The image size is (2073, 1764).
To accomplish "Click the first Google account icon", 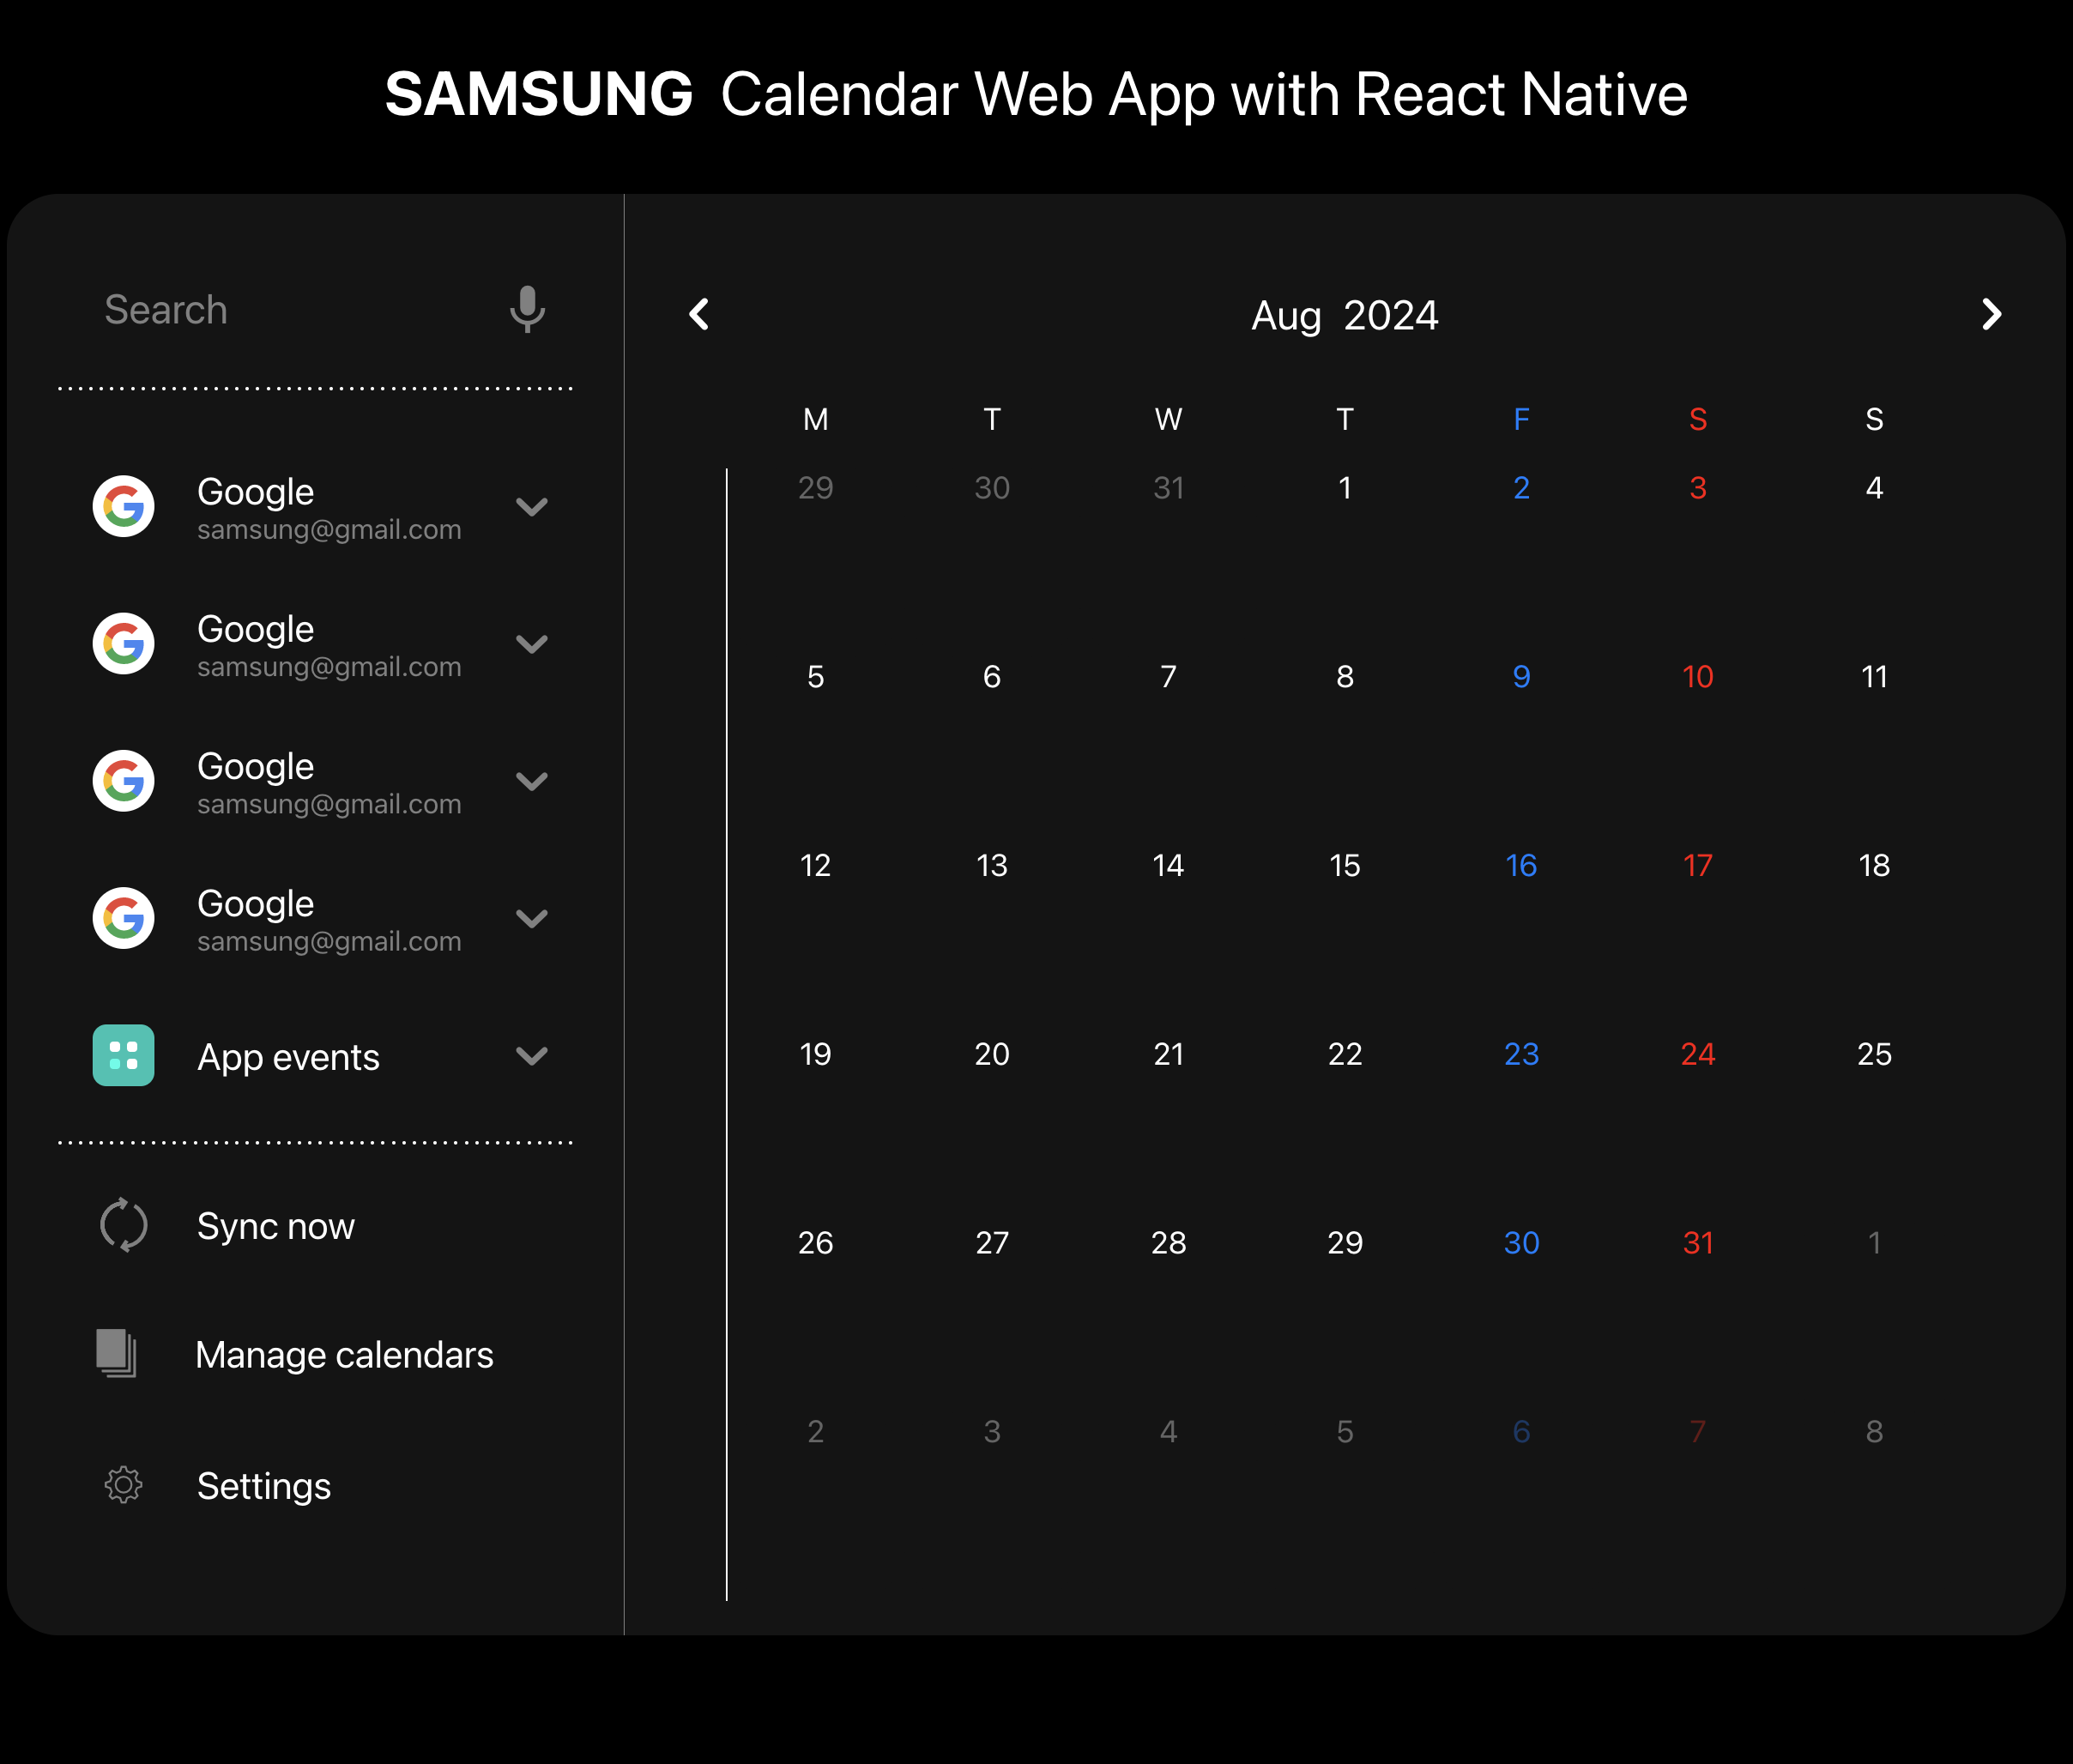I will [123, 507].
